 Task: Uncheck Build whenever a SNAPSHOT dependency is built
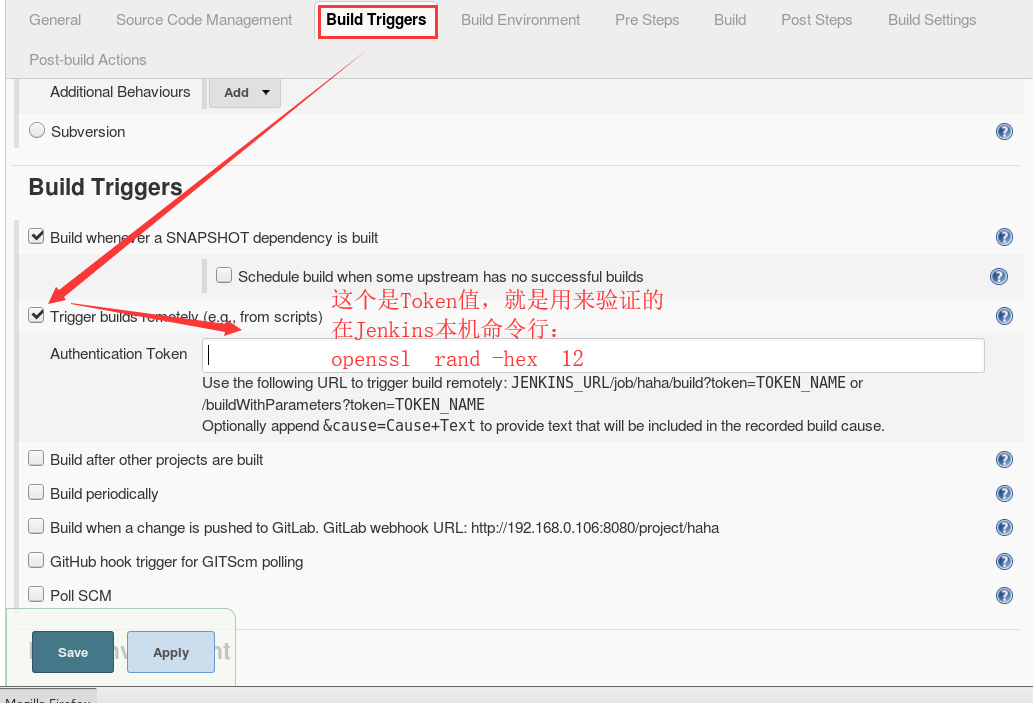(x=36, y=236)
